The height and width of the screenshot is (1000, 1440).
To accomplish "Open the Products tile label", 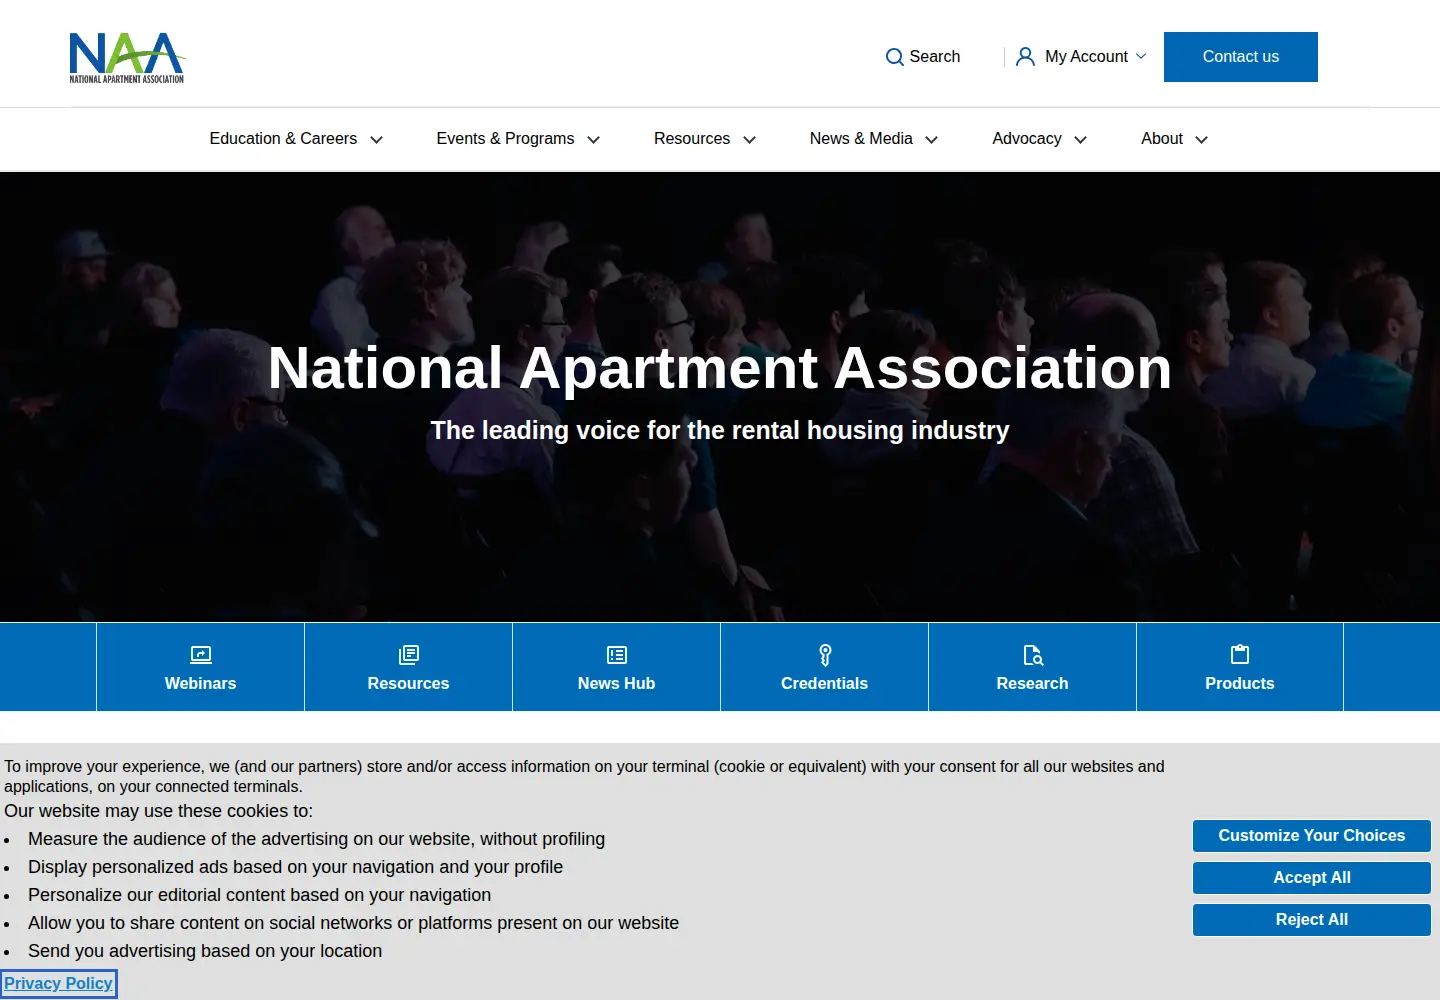I will 1240,684.
